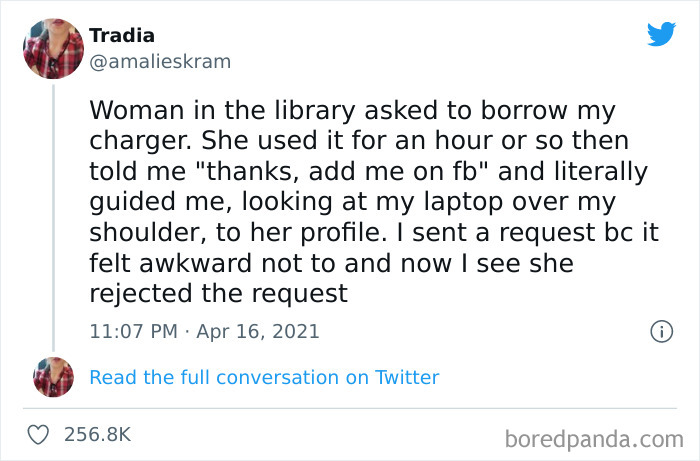
Task: Visit the @amalieskram handle
Action: click(160, 61)
